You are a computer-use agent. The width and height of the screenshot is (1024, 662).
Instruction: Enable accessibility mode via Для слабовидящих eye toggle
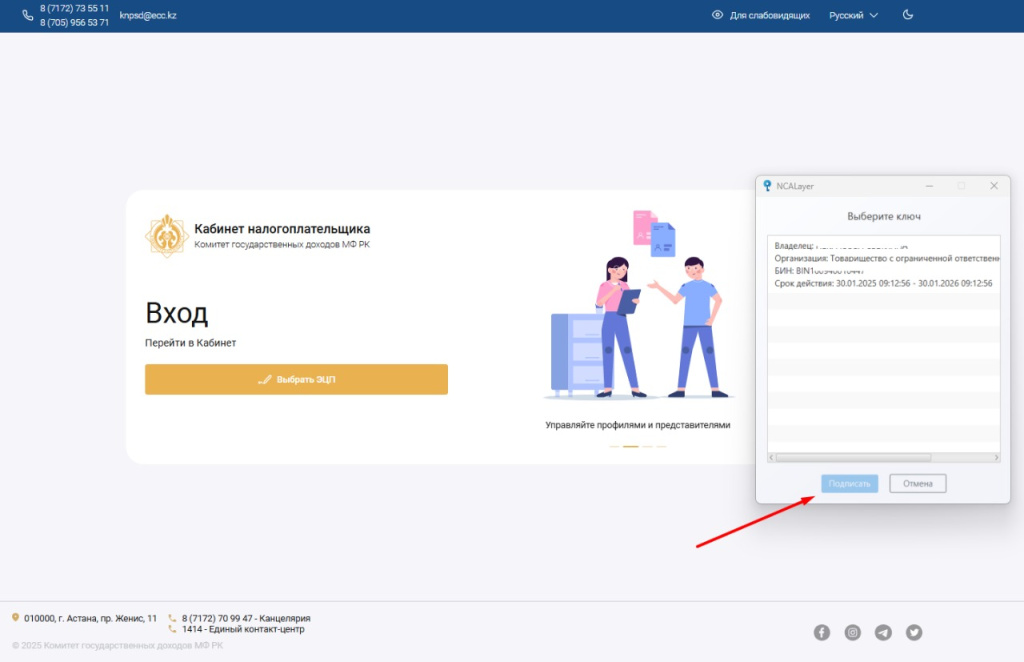tap(715, 15)
